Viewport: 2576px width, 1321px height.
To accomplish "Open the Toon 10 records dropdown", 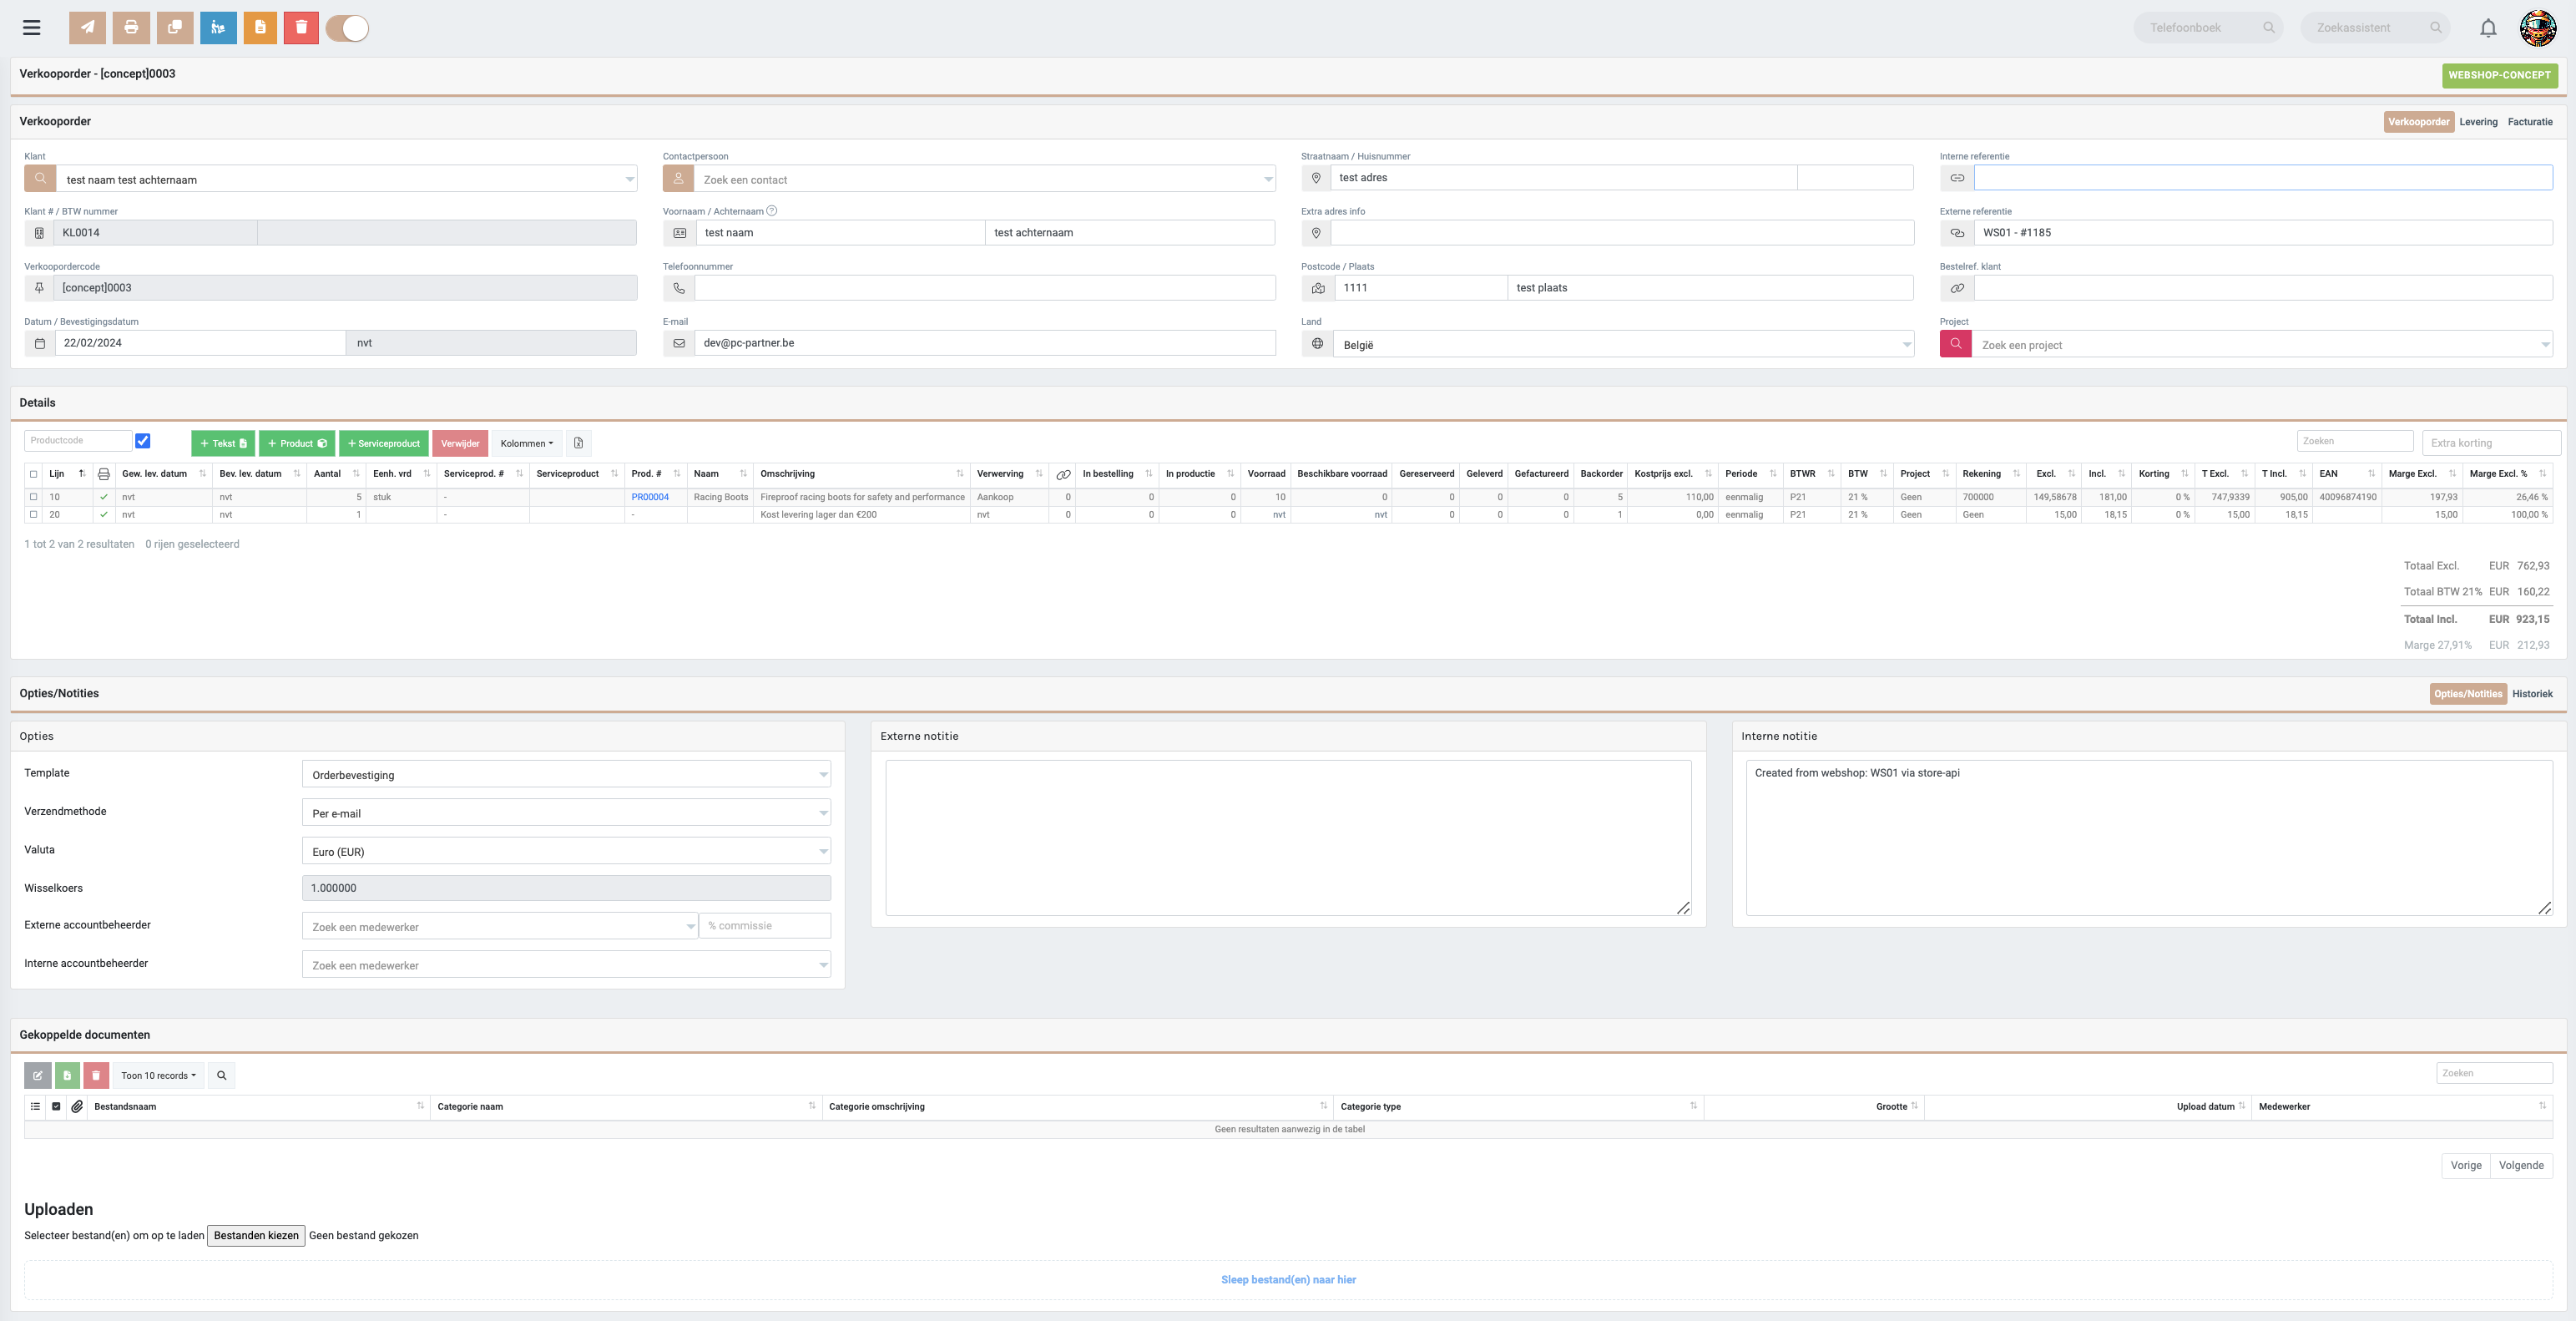I will (158, 1075).
